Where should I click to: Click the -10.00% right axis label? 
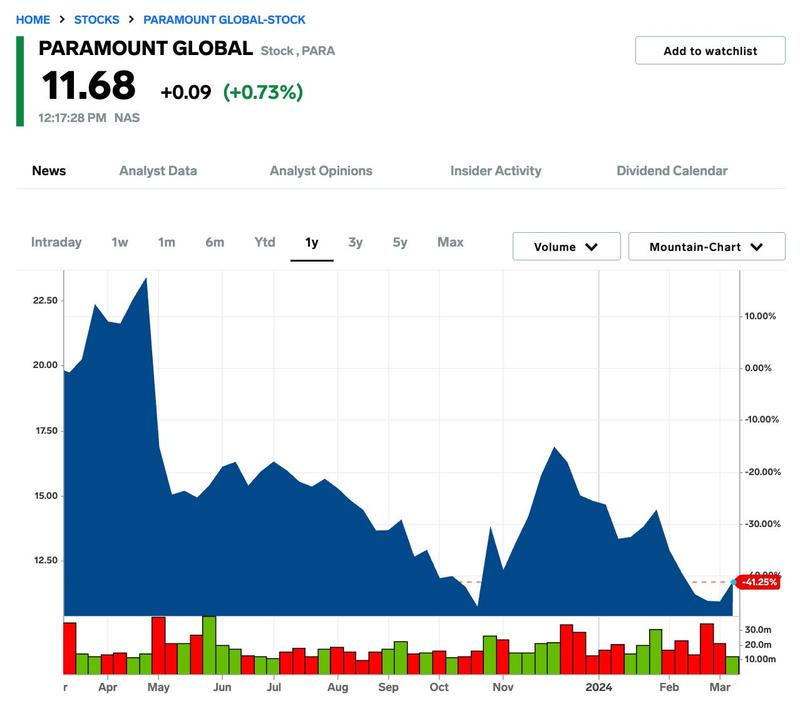(762, 420)
